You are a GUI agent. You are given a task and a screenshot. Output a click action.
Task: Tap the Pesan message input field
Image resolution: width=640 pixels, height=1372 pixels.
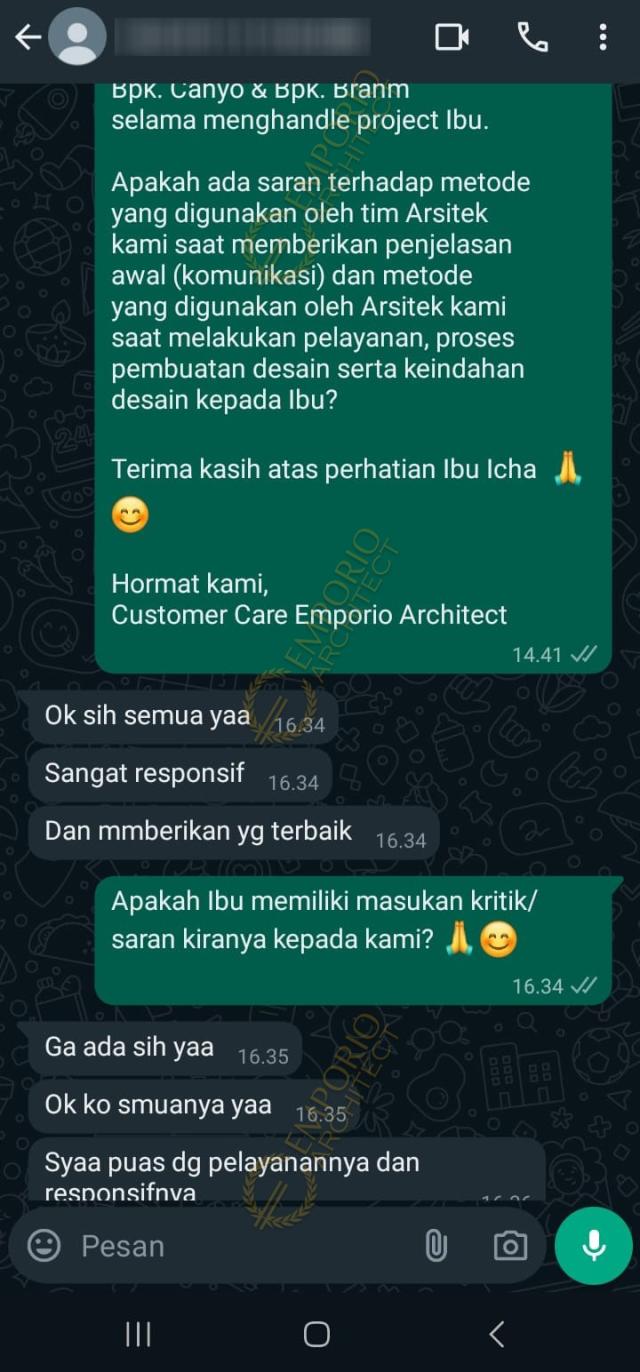[x=240, y=1246]
